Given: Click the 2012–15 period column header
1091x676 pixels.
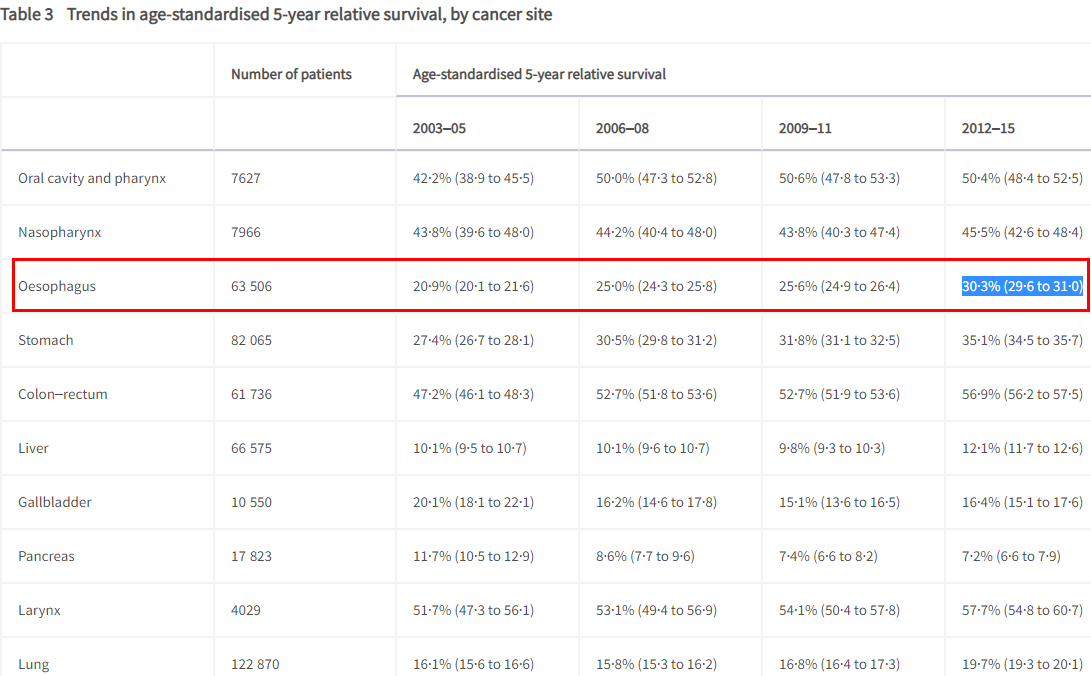Looking at the screenshot, I should click(988, 128).
